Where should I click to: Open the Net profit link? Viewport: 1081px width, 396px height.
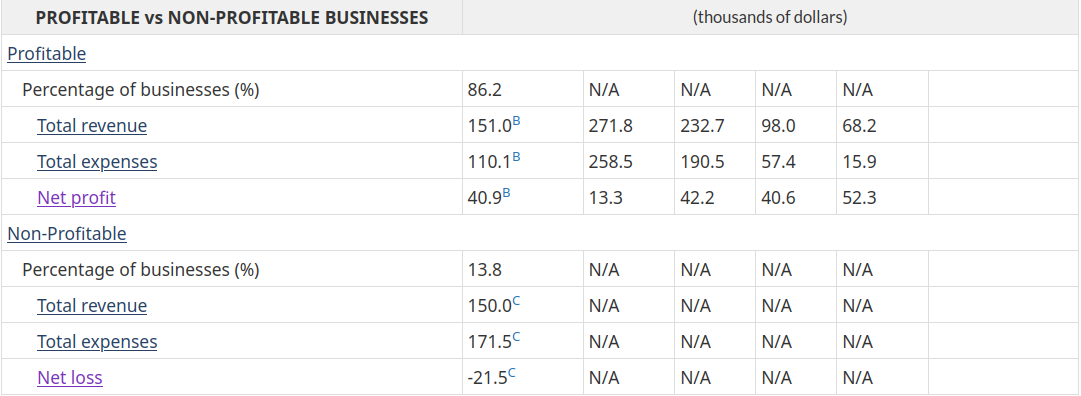click(x=77, y=197)
